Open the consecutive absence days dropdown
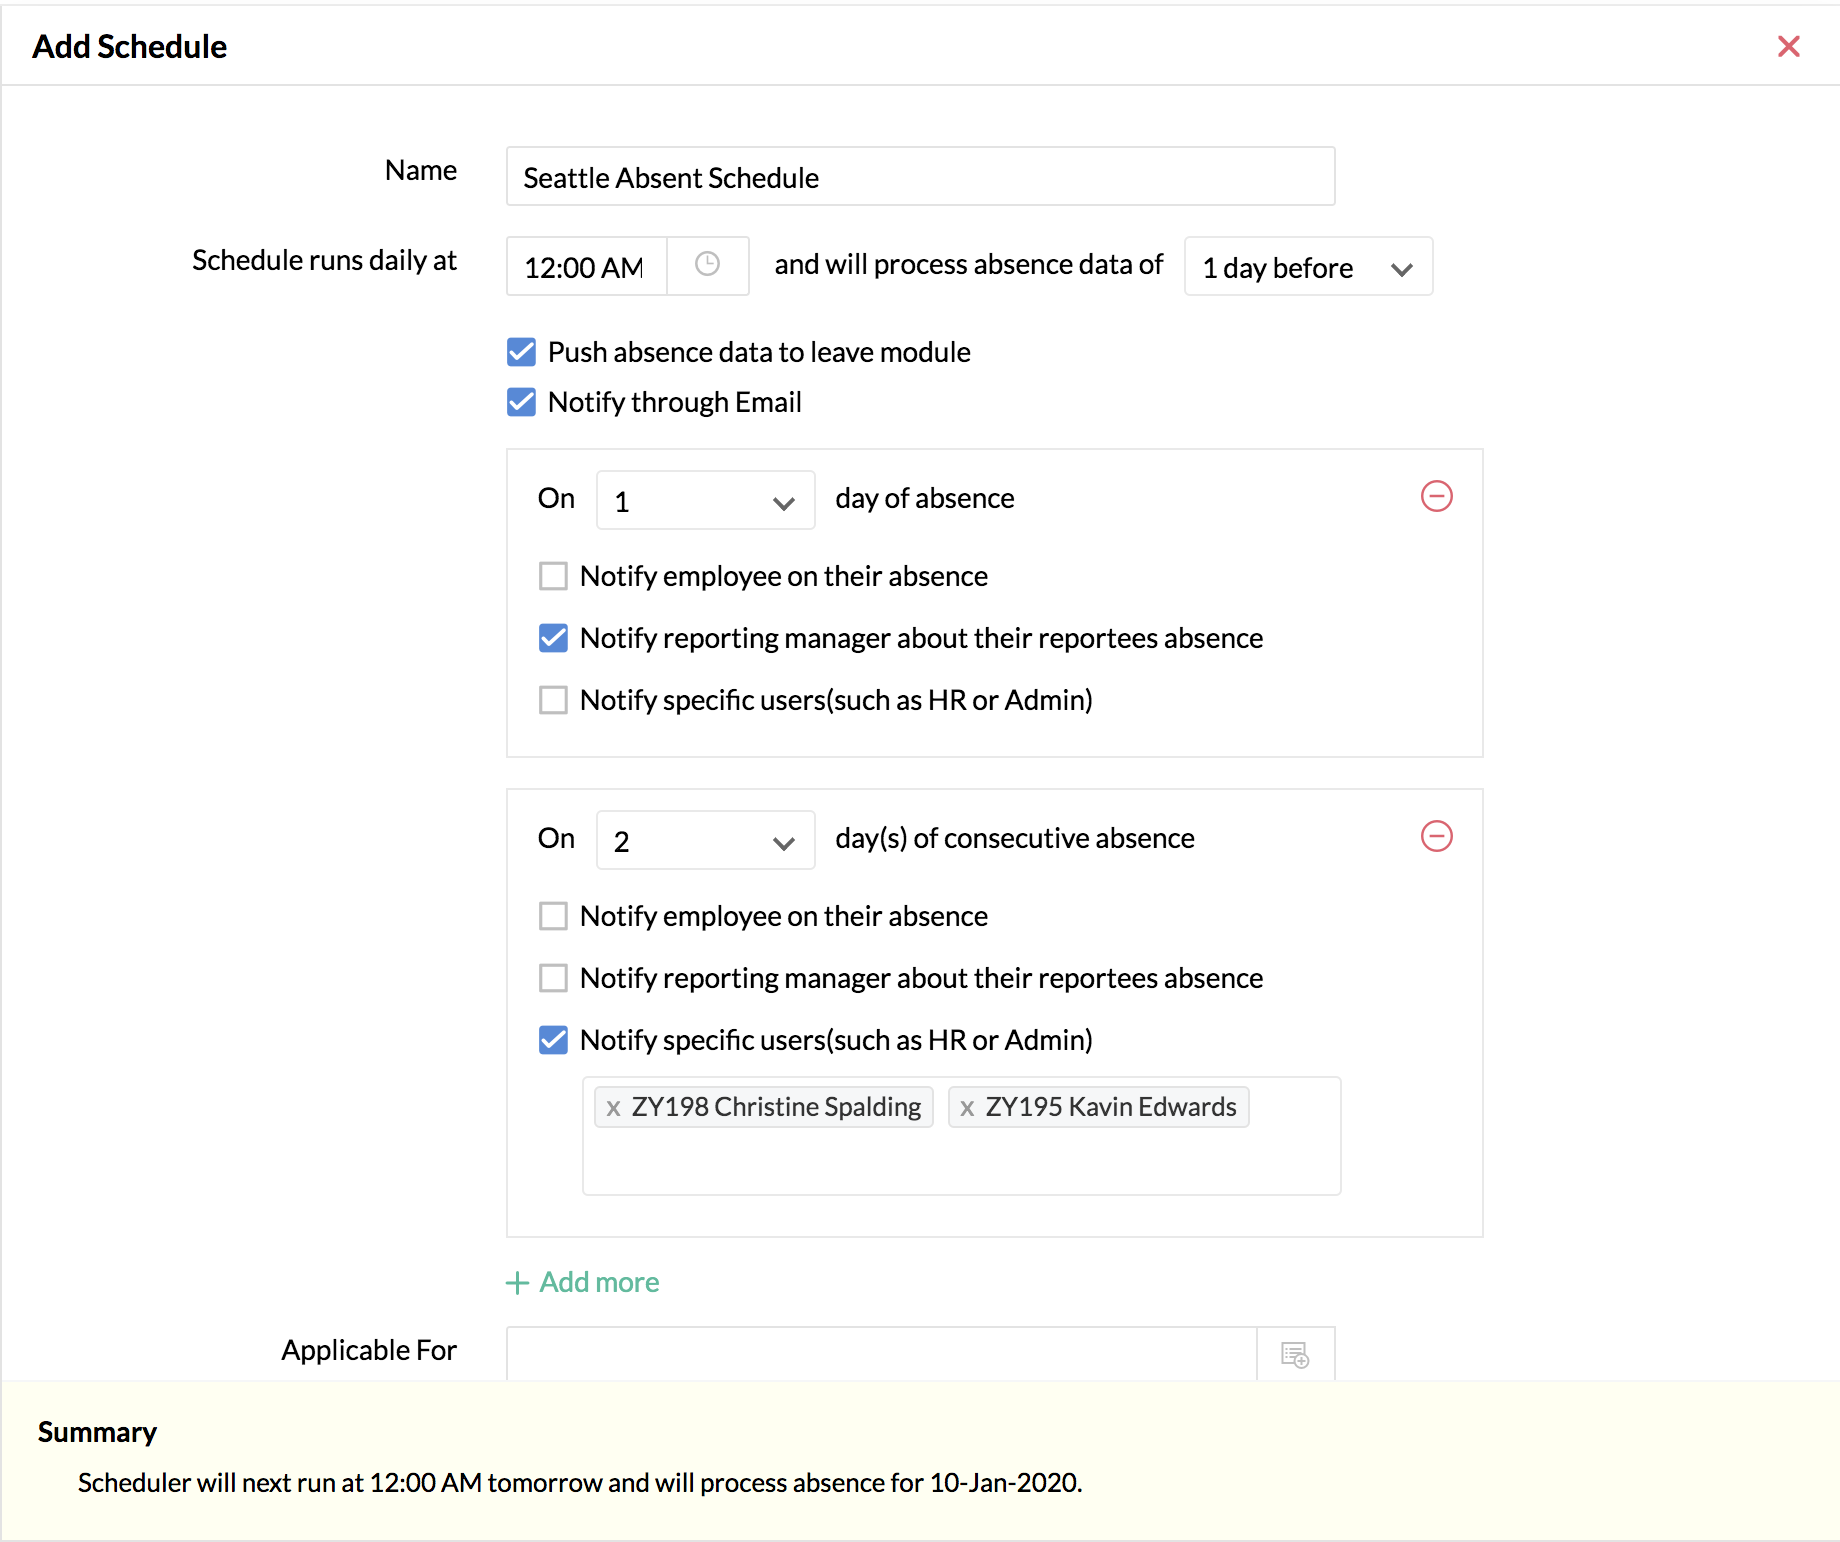Screen dimensions: 1840x1542 (705, 841)
